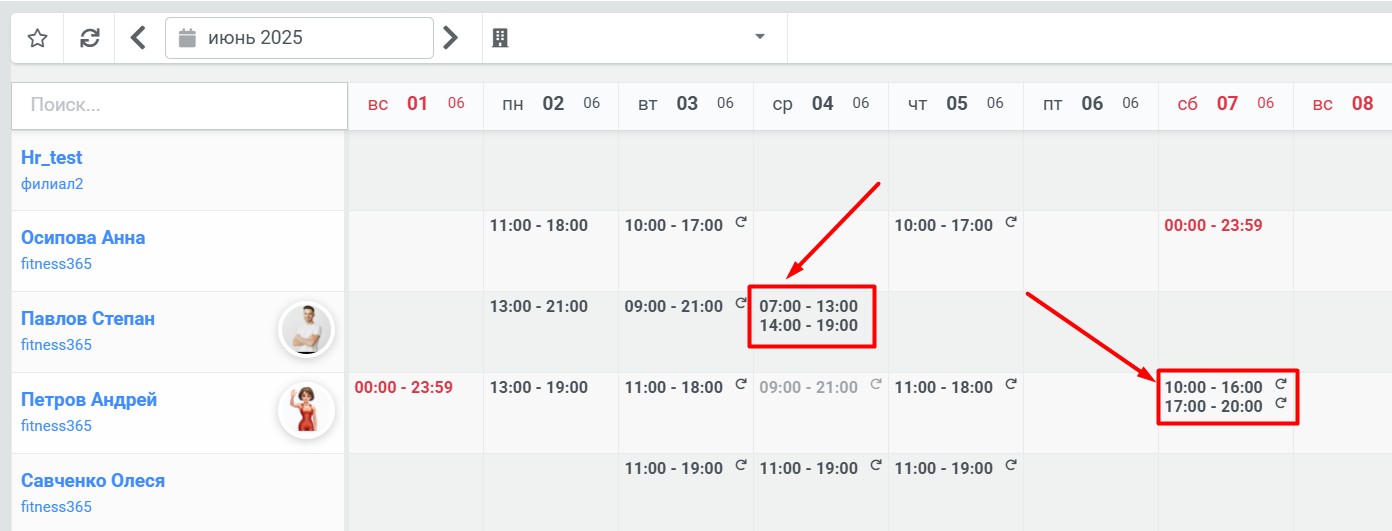Screen dimensions: 1392x531
Task: Click Павлов Степан avatar photo
Action: [x=306, y=330]
